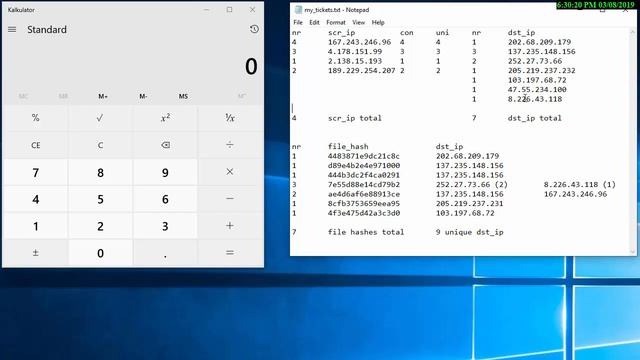The width and height of the screenshot is (640, 360).
Task: Click hash d89e4b2e4e971000
Action: 363,165
